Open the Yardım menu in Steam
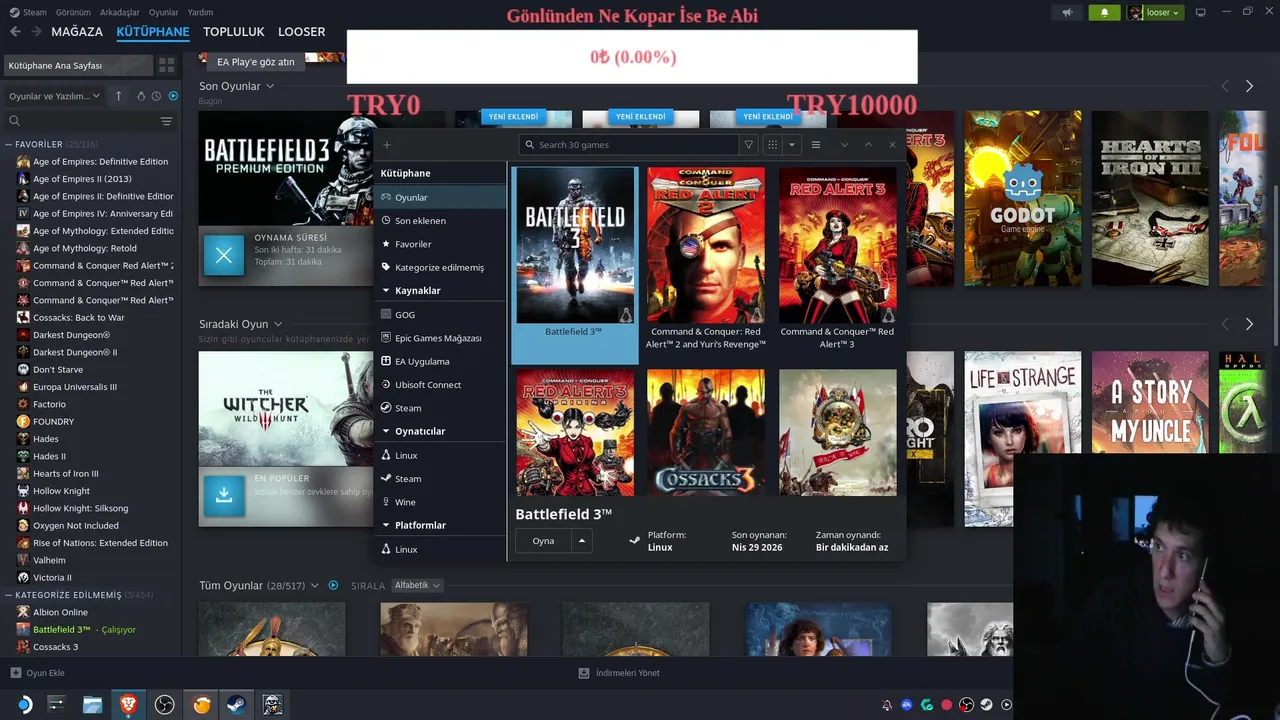 [200, 12]
